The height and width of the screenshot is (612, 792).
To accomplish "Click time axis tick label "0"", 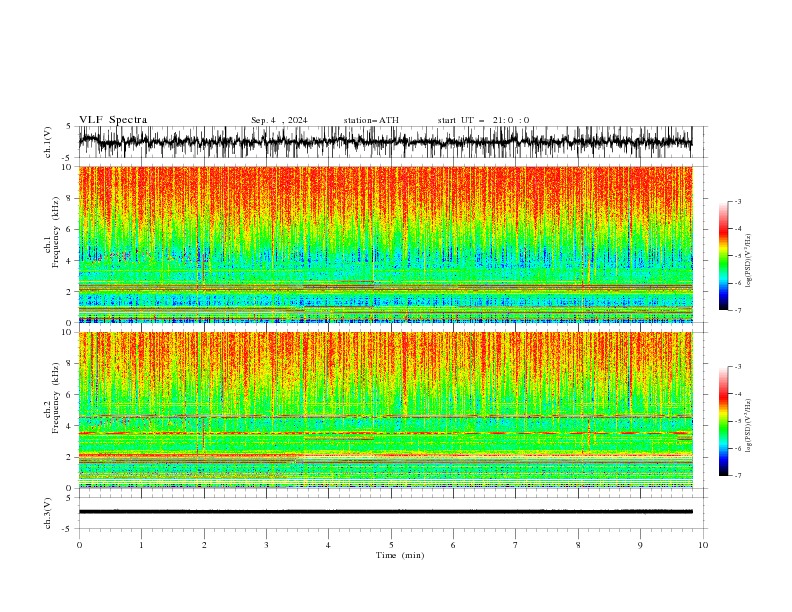I will [79, 545].
